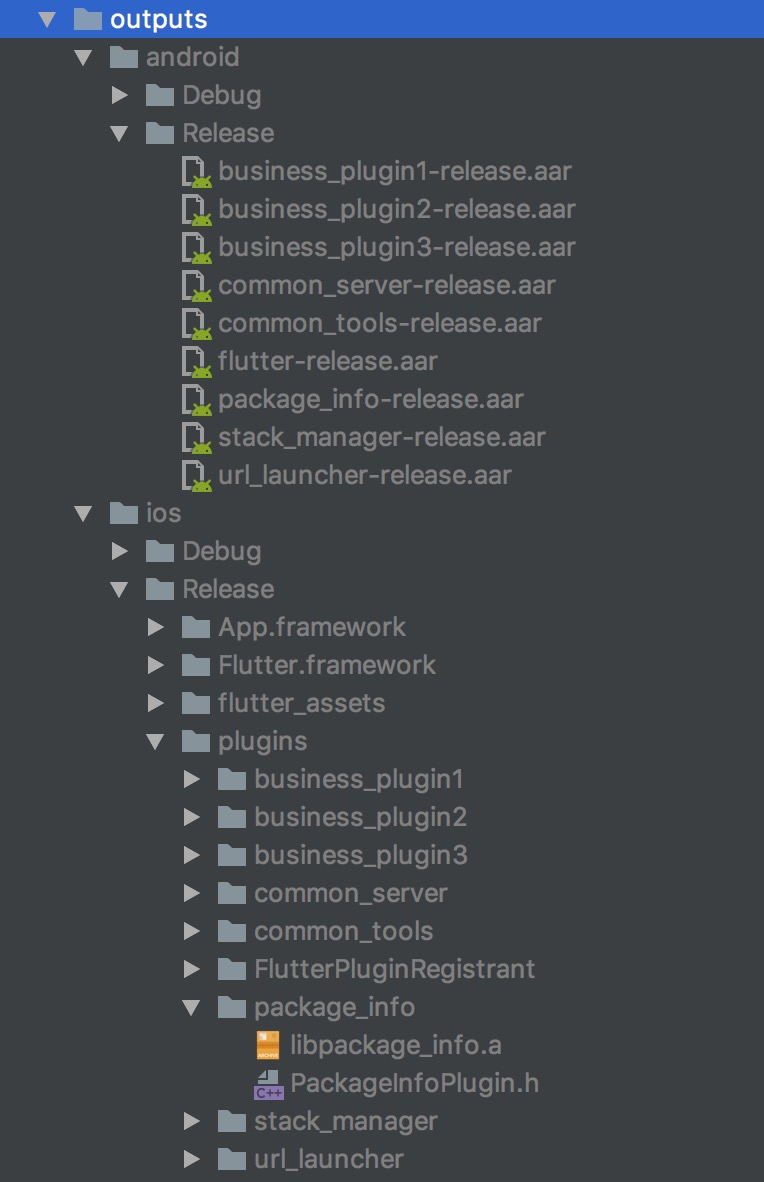764x1182 pixels.
Task: Click the App.framework folder icon
Action: pos(196,626)
